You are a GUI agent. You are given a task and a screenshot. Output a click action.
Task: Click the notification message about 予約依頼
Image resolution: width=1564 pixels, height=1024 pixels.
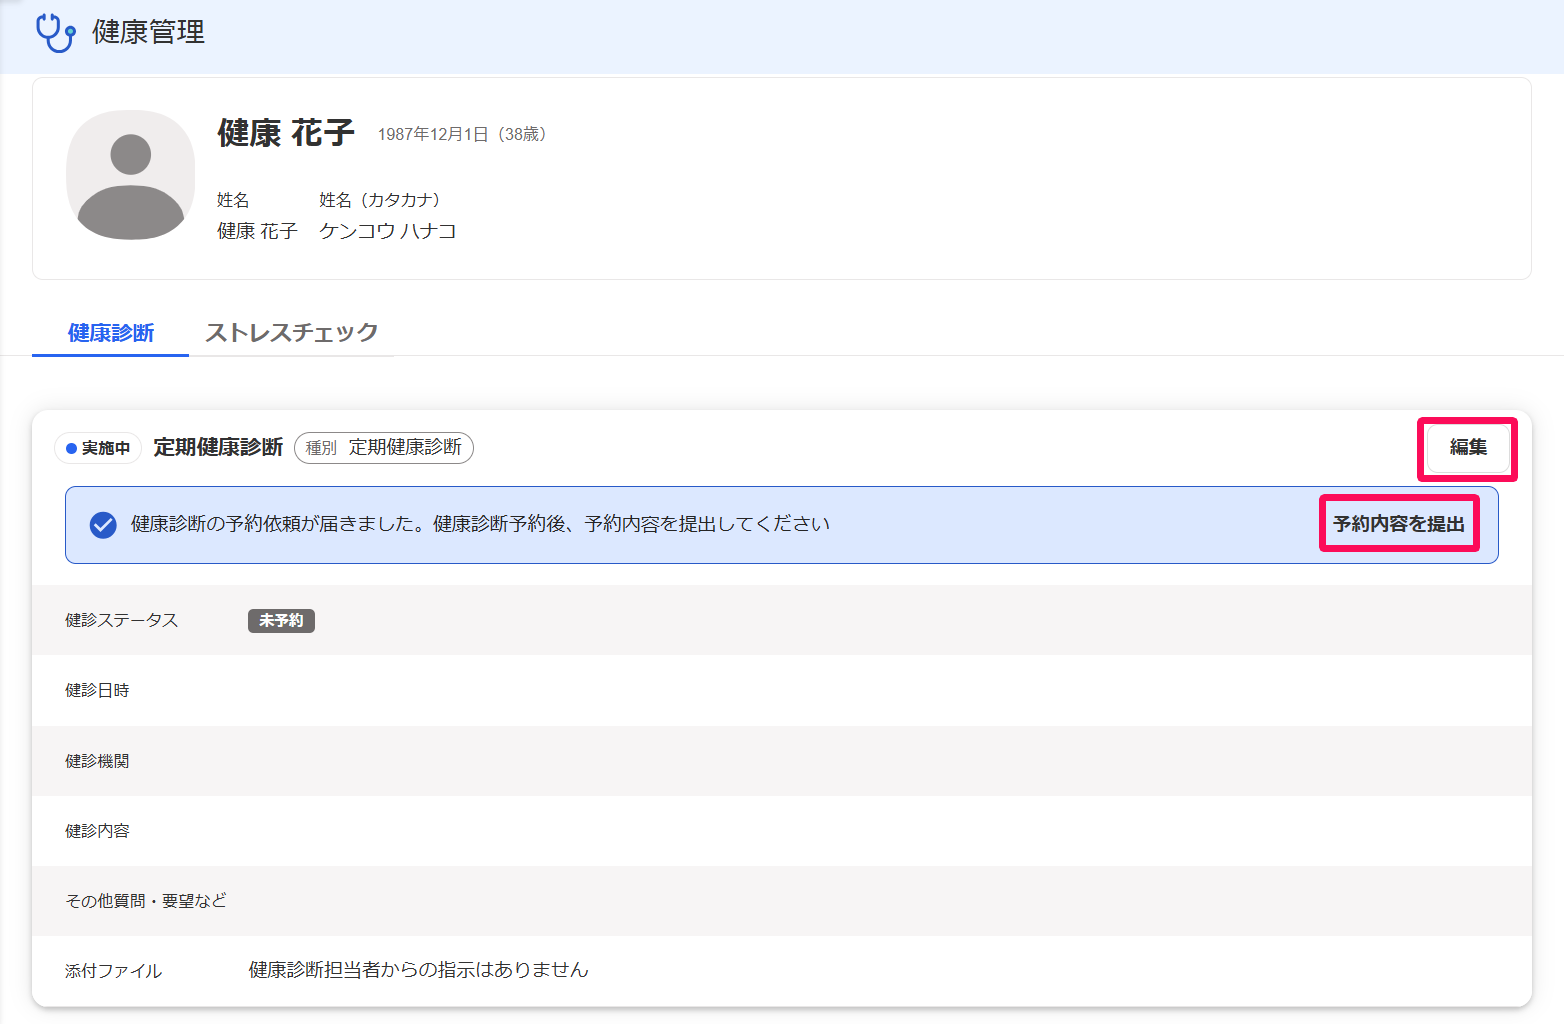[x=480, y=524]
